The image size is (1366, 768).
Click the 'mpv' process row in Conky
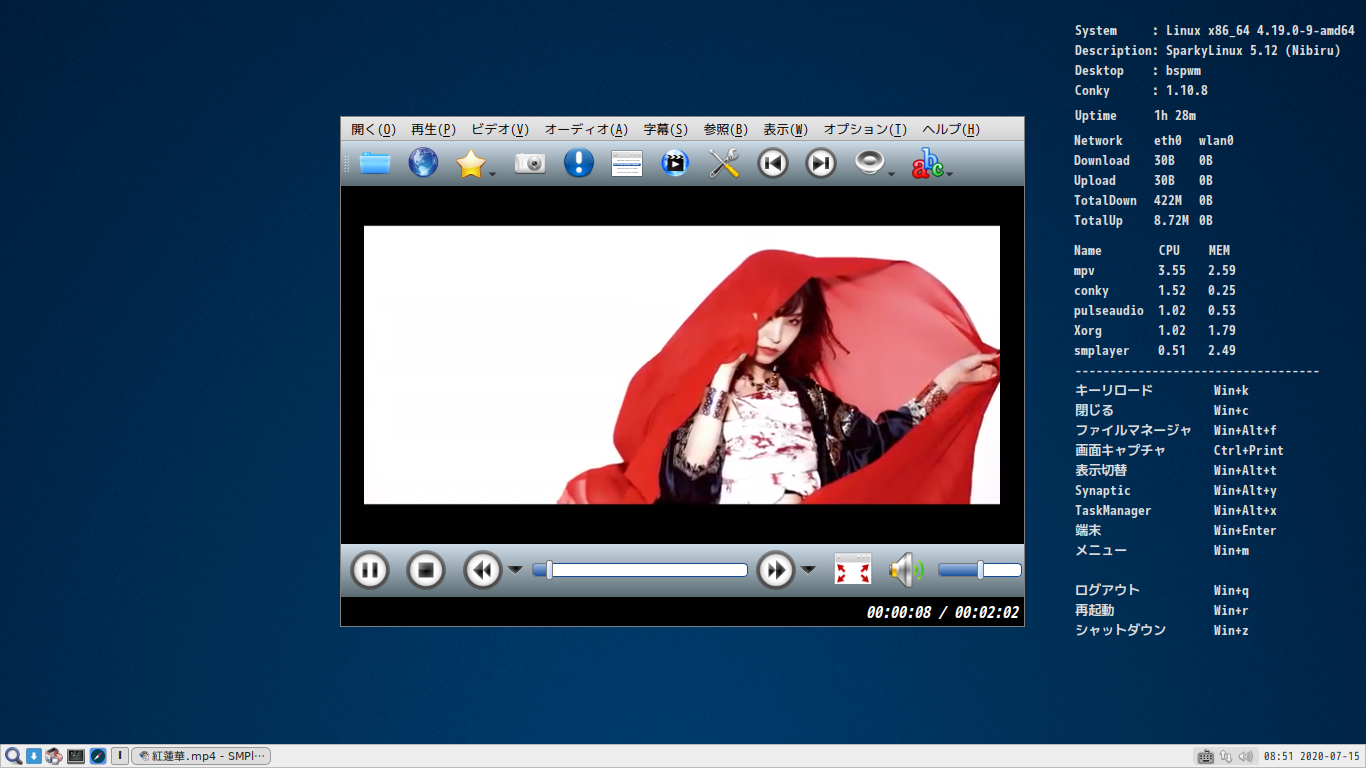tap(1154, 270)
